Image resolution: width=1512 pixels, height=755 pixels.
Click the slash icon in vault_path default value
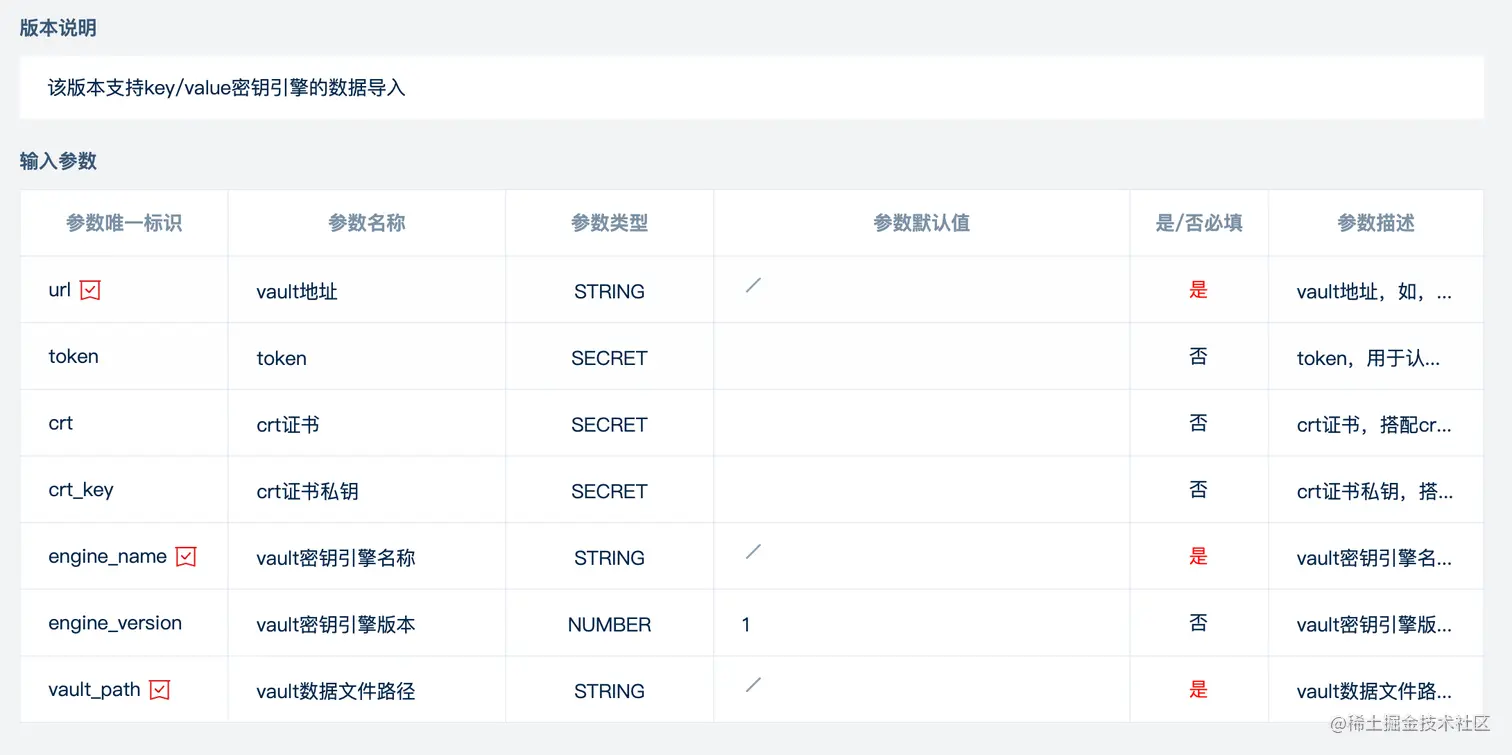point(753,685)
